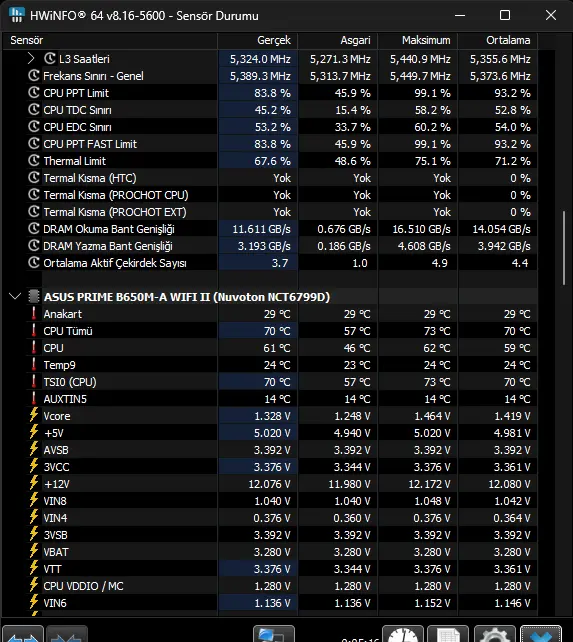Click the clock icon of DRAM Okuma Bant Genişliği
The height and width of the screenshot is (642, 573).
pyautogui.click(x=34, y=228)
